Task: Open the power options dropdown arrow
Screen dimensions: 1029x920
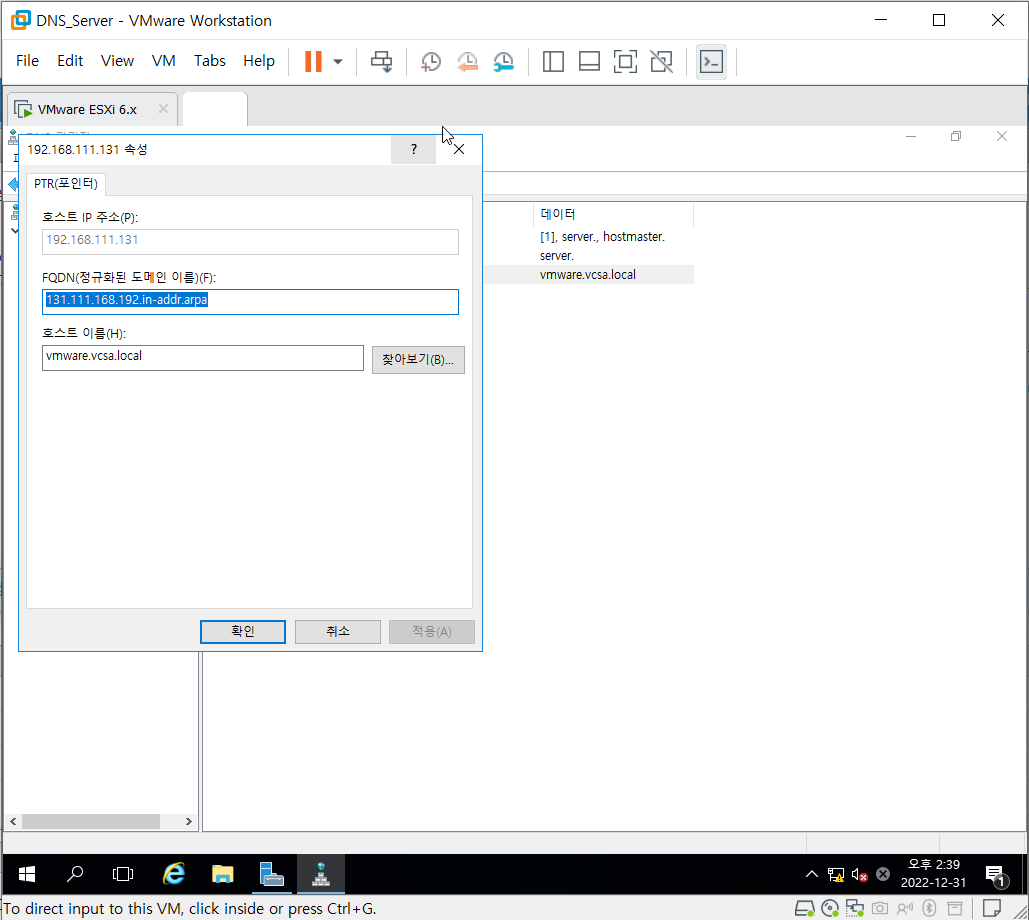Action: 338,62
